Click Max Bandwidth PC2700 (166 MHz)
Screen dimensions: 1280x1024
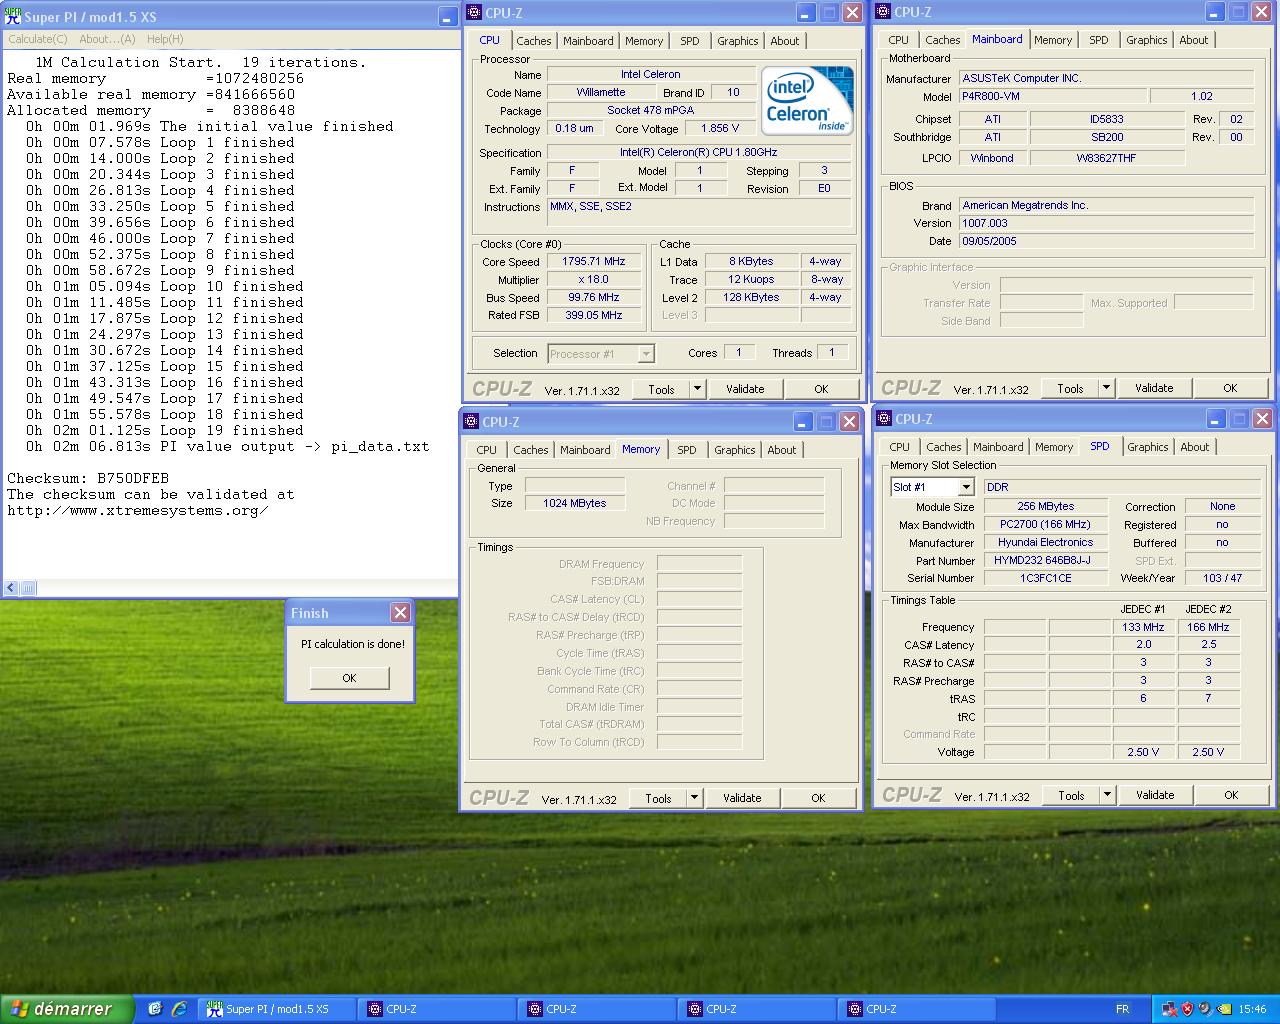1045,524
